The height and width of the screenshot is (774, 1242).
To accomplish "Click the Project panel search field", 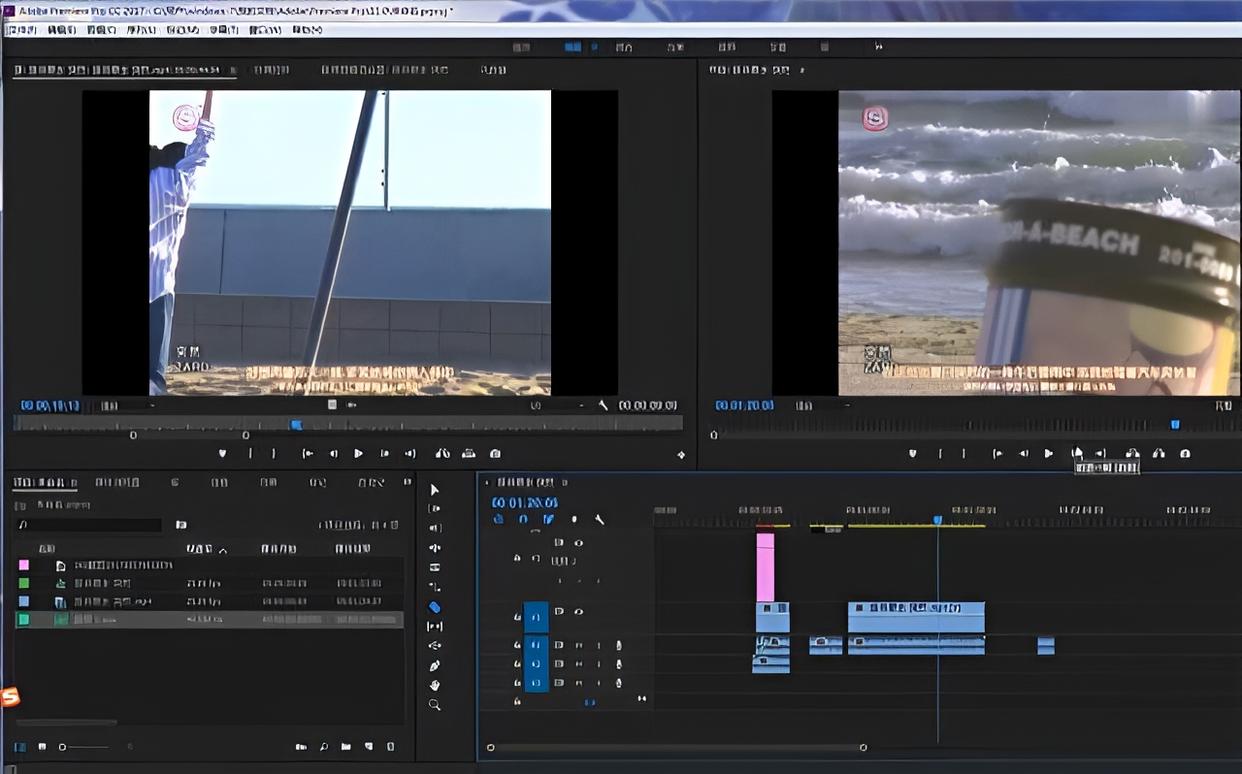I will point(90,524).
